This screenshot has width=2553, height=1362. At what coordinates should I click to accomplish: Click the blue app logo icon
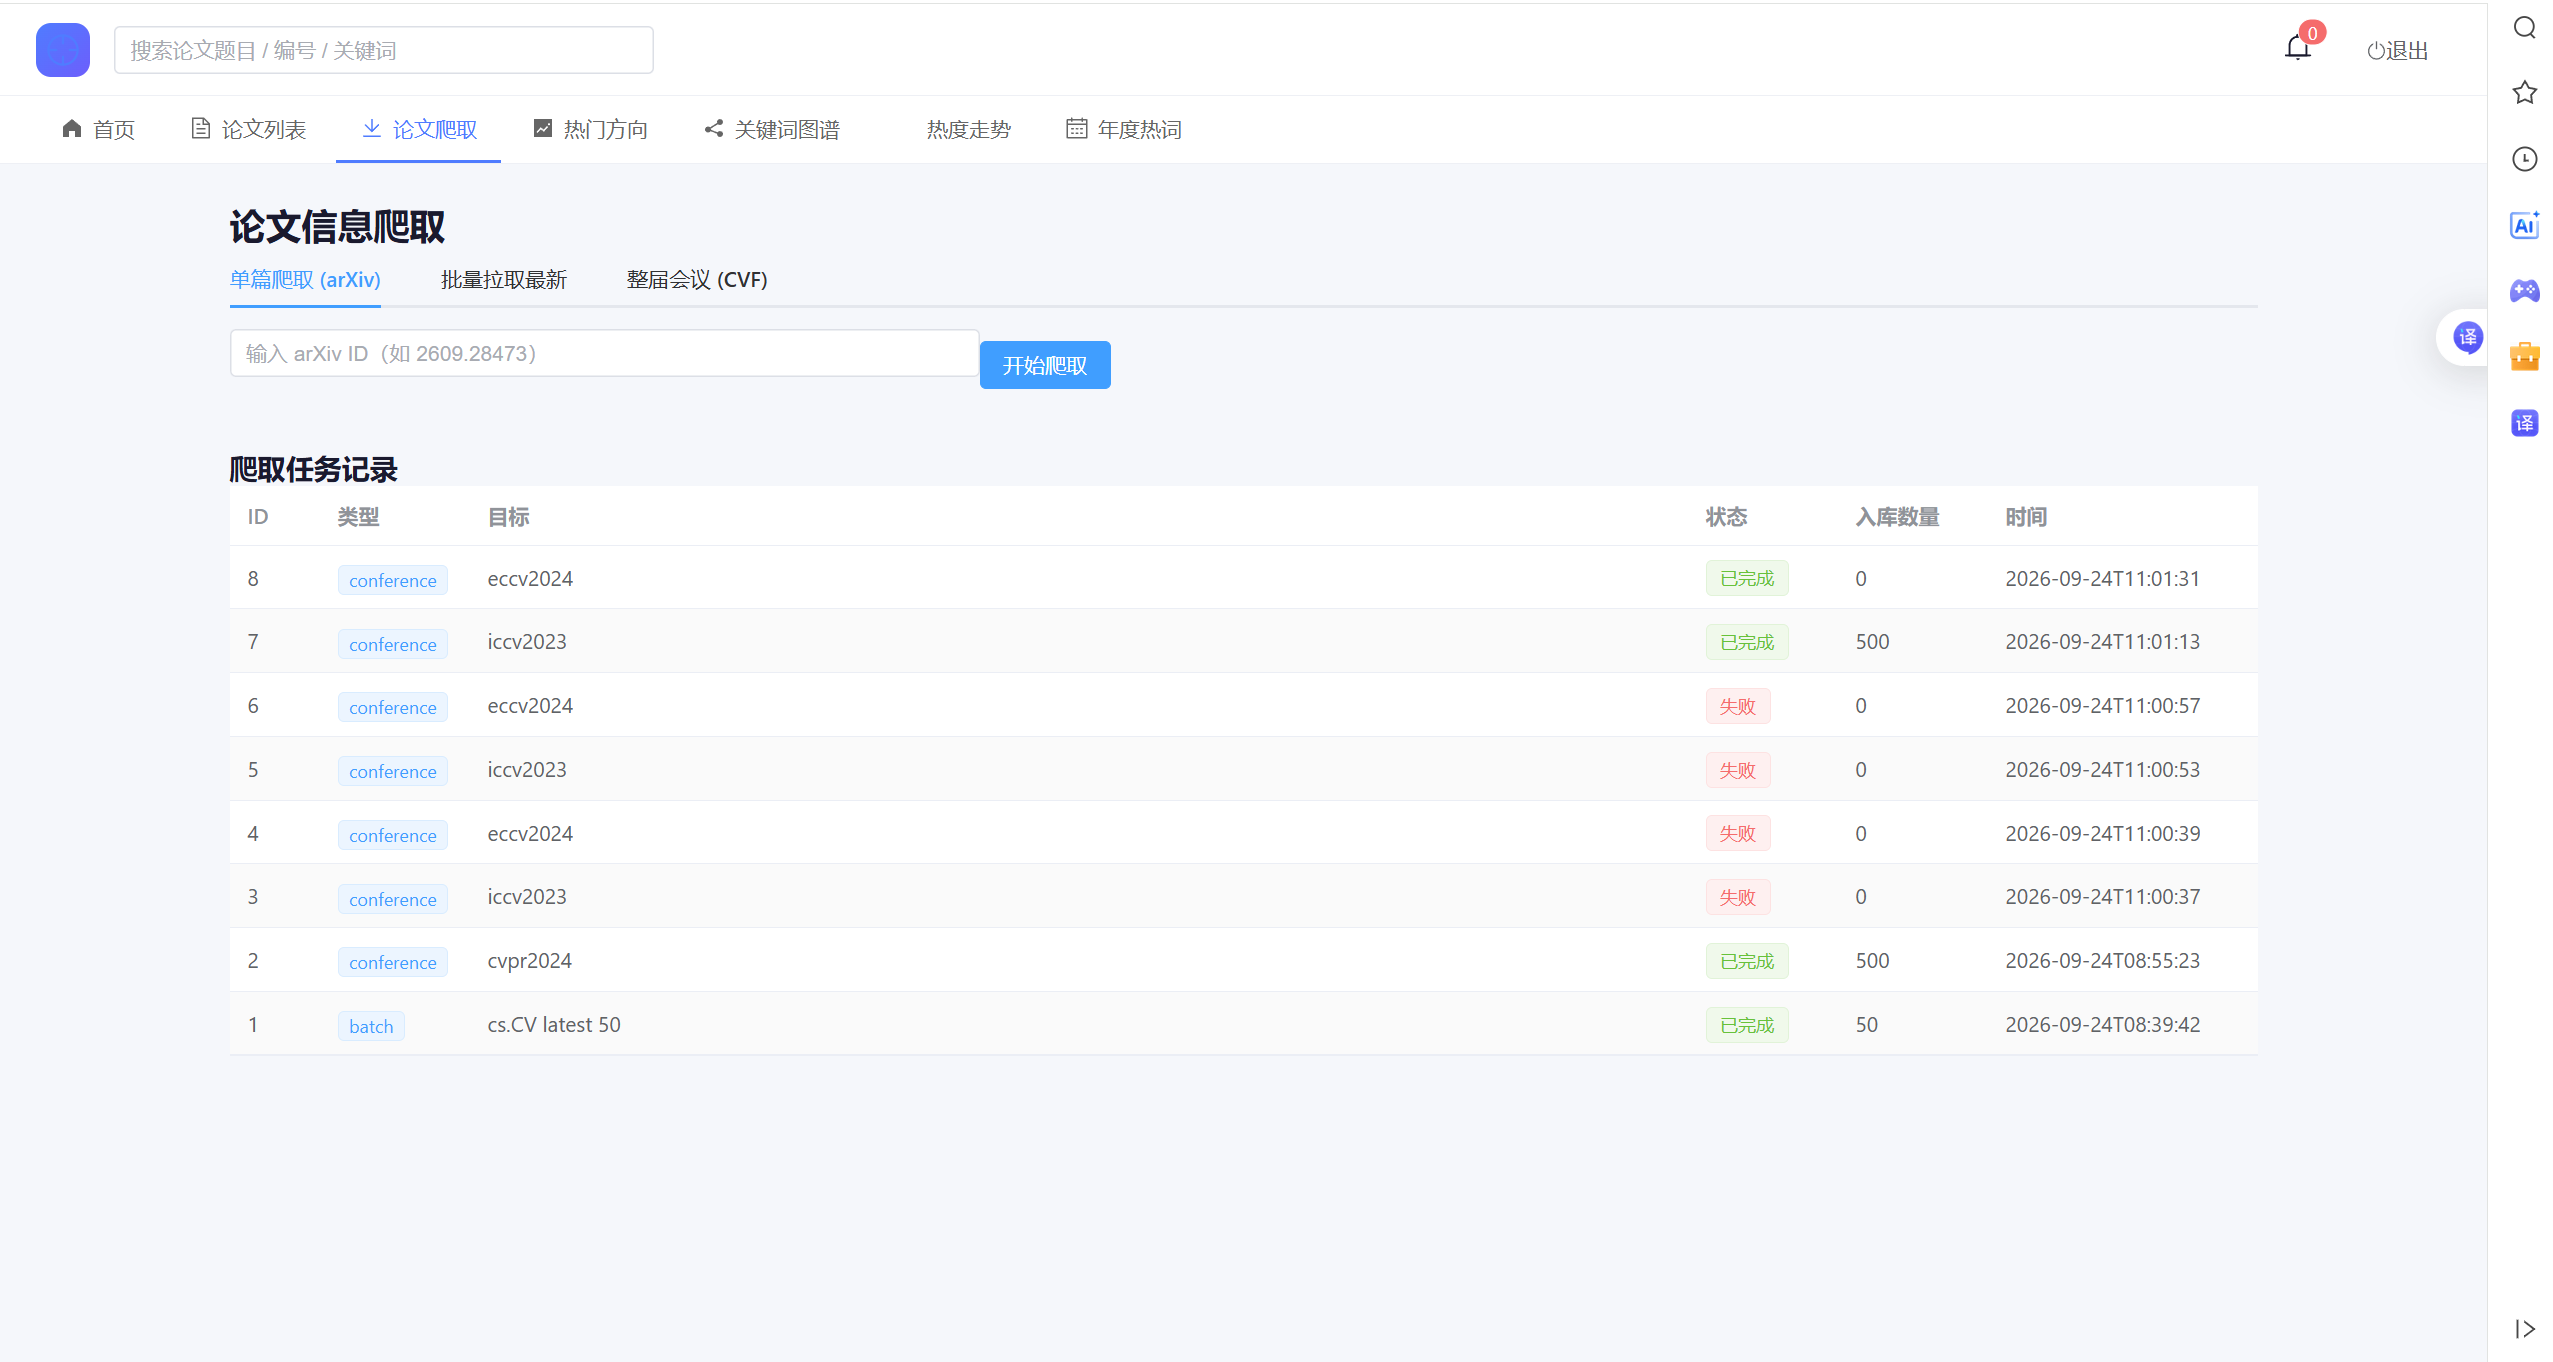63,50
